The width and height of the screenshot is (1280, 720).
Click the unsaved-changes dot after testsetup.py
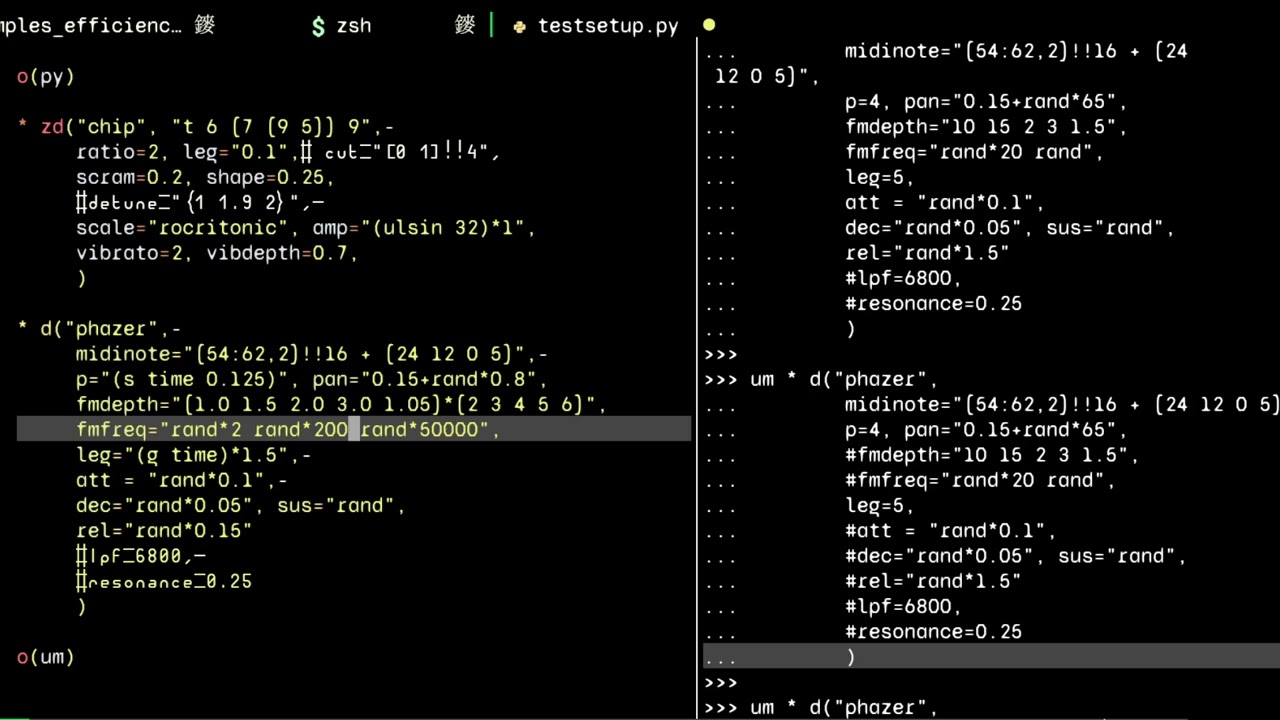709,25
